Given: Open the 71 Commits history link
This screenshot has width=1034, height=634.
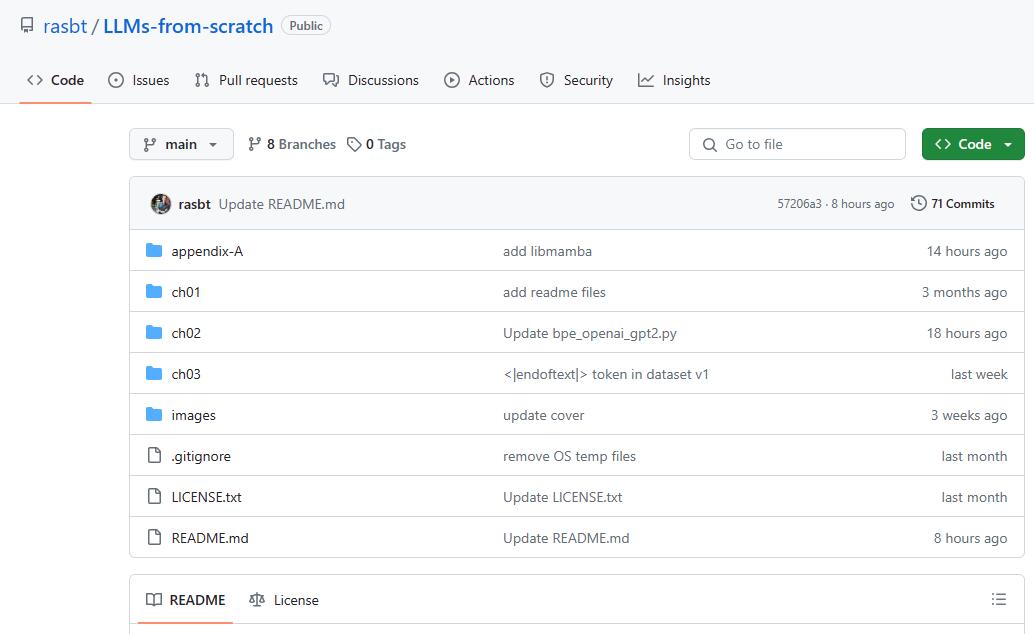Looking at the screenshot, I should [952, 203].
